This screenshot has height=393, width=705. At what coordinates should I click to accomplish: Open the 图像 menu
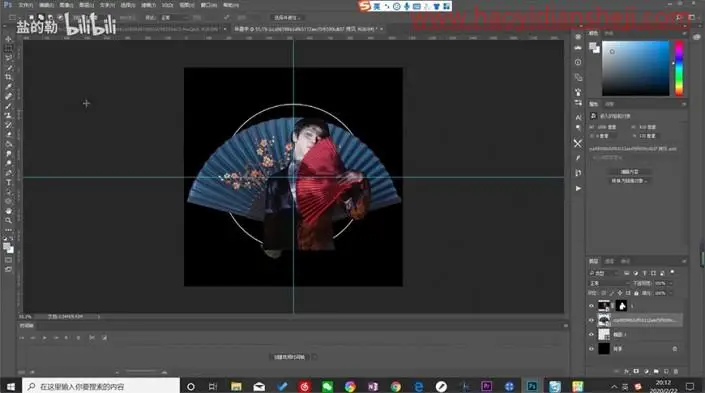66,5
